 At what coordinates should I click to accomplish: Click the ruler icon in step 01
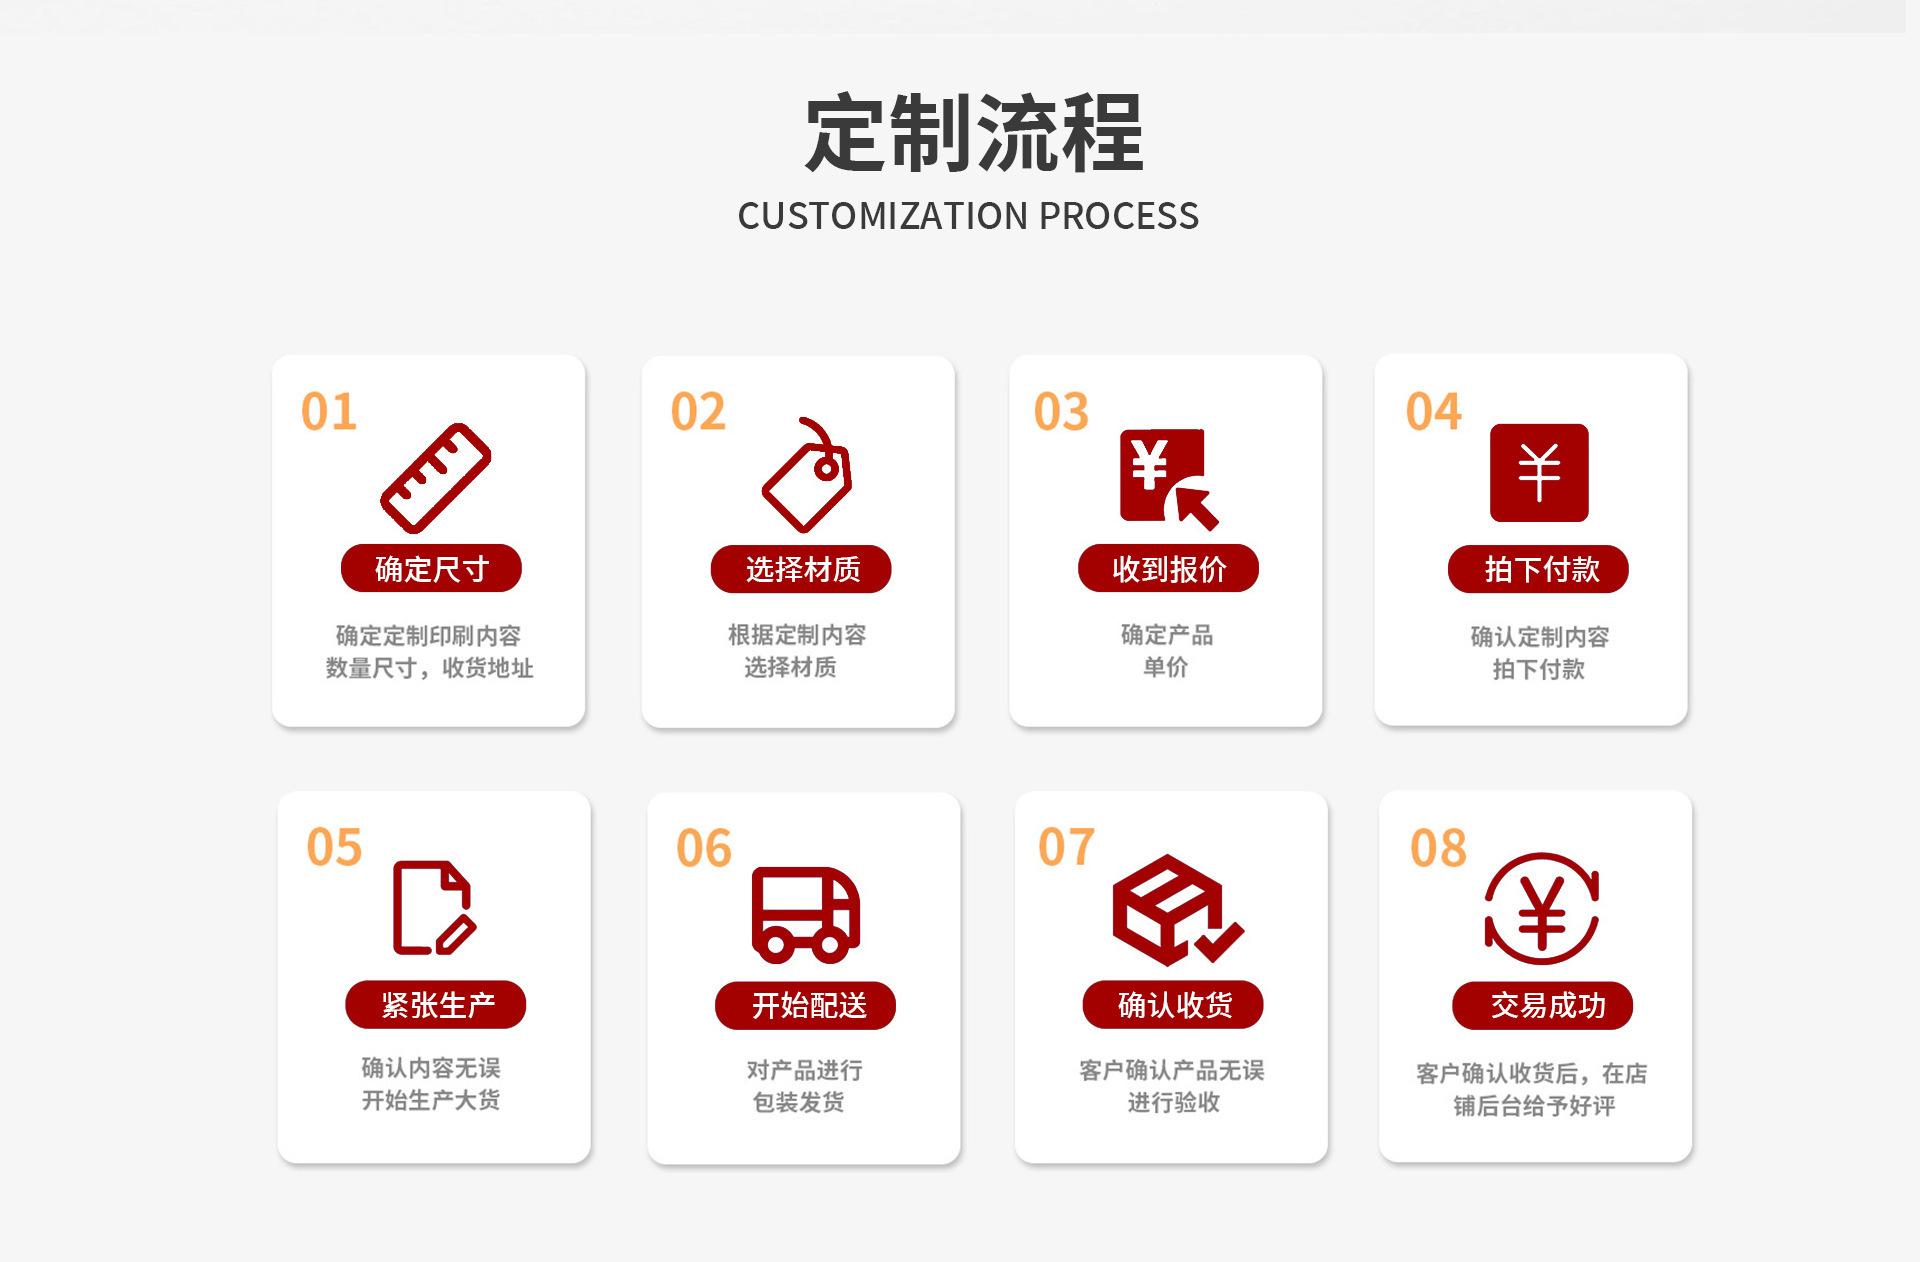point(435,477)
